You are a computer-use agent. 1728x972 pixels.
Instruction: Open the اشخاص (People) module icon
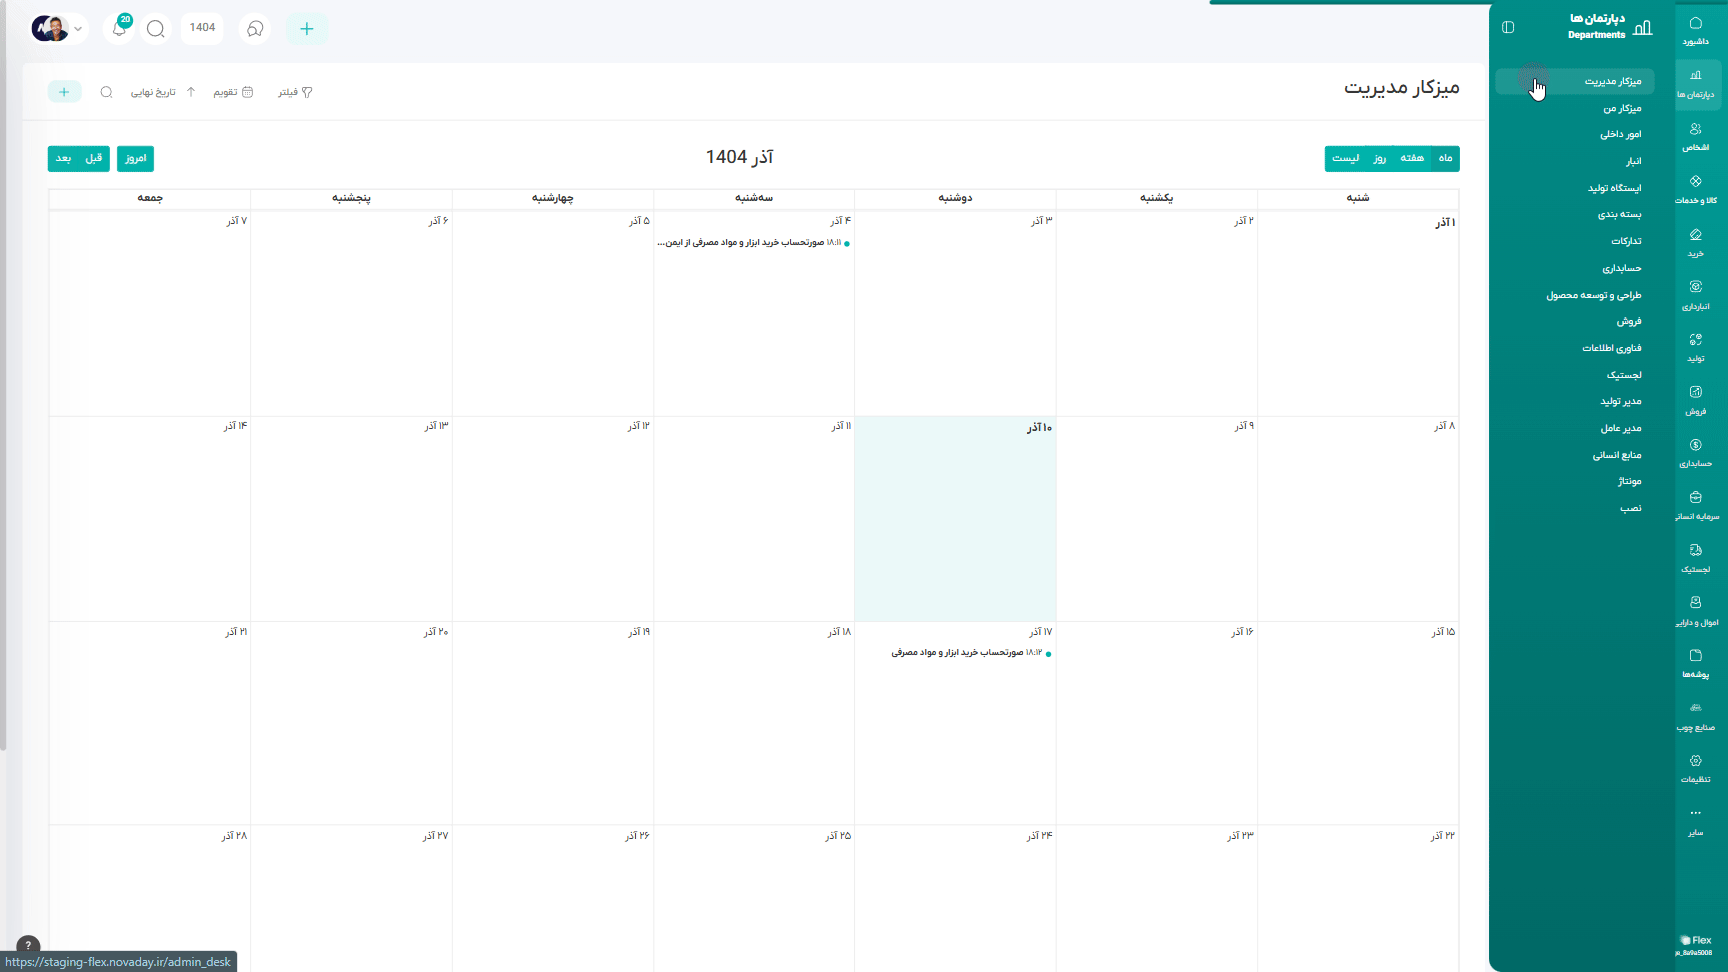pyautogui.click(x=1695, y=136)
